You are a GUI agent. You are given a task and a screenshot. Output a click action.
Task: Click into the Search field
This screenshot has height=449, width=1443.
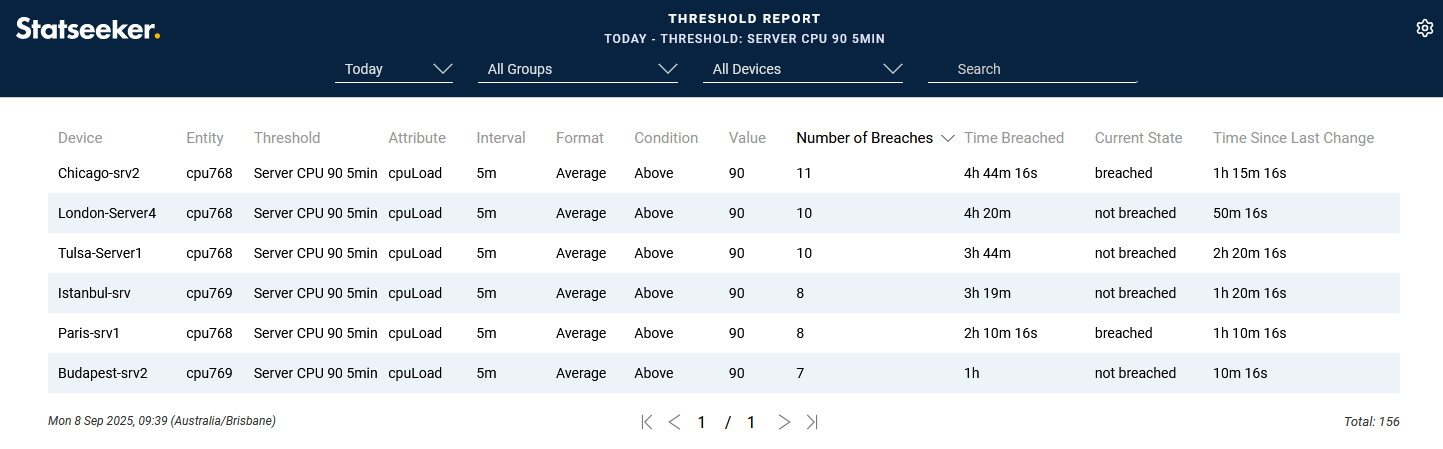[x=1032, y=69]
